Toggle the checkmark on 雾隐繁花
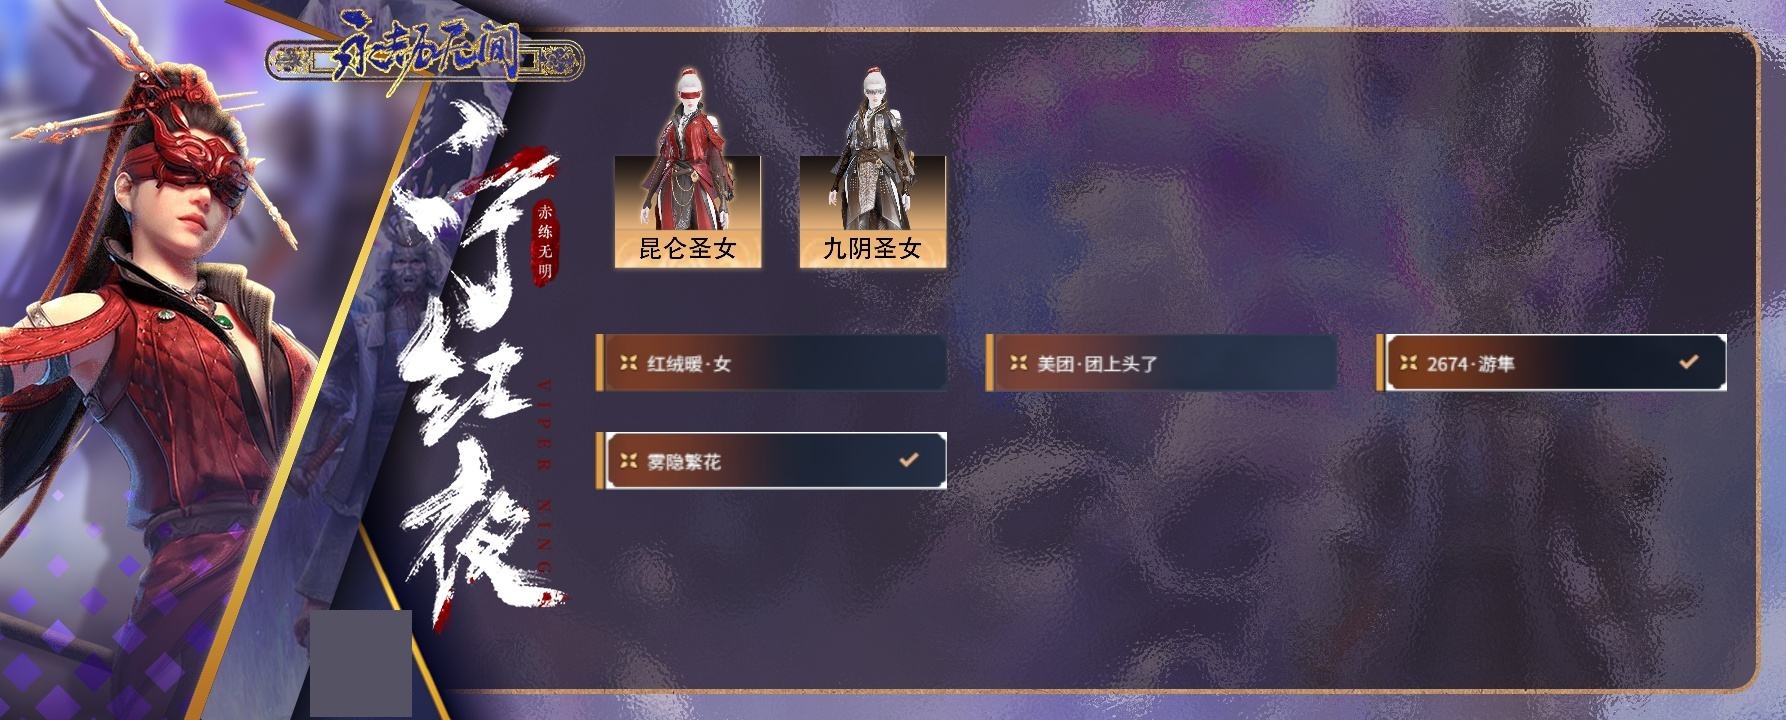 [908, 460]
